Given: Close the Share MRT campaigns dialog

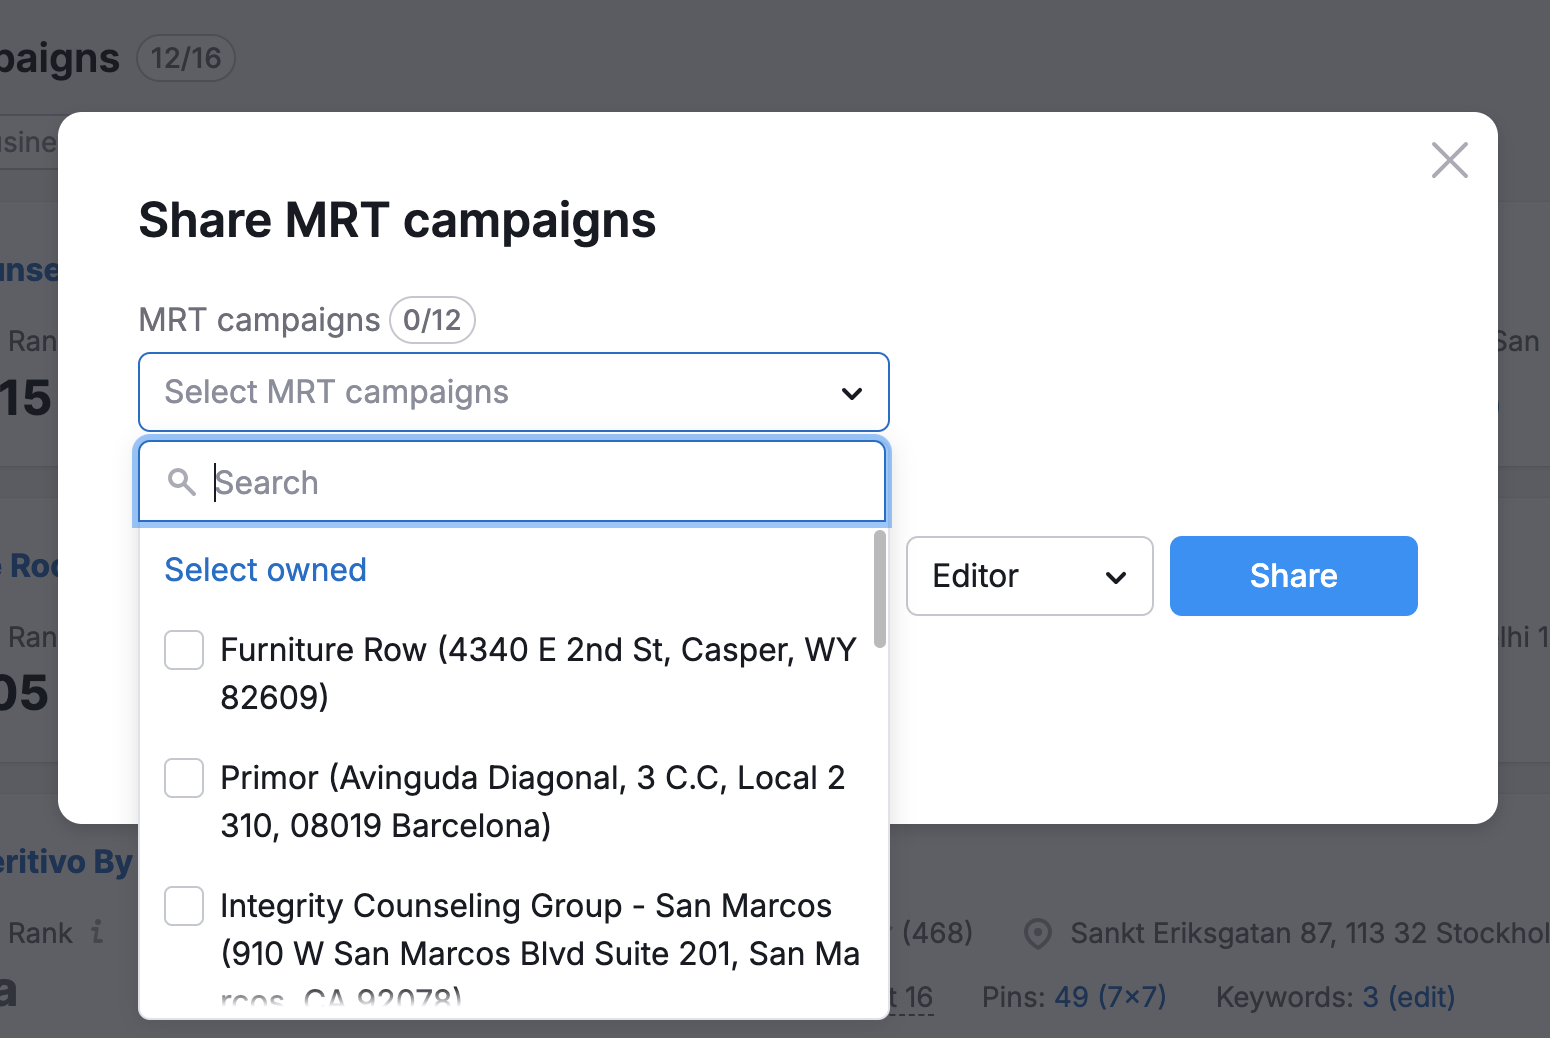Looking at the screenshot, I should pos(1449,160).
